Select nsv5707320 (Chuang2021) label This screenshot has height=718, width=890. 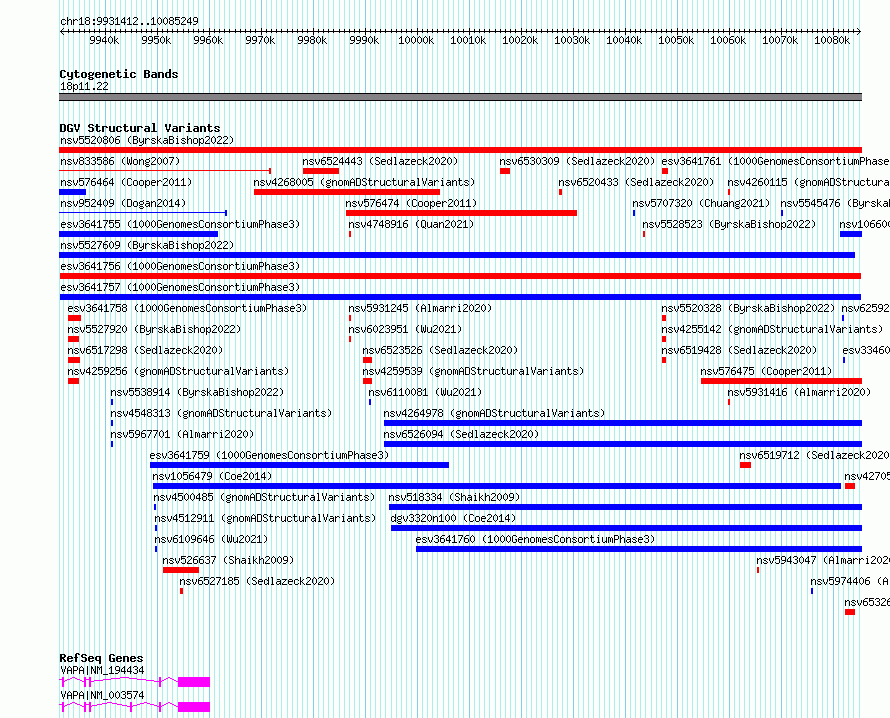click(701, 203)
